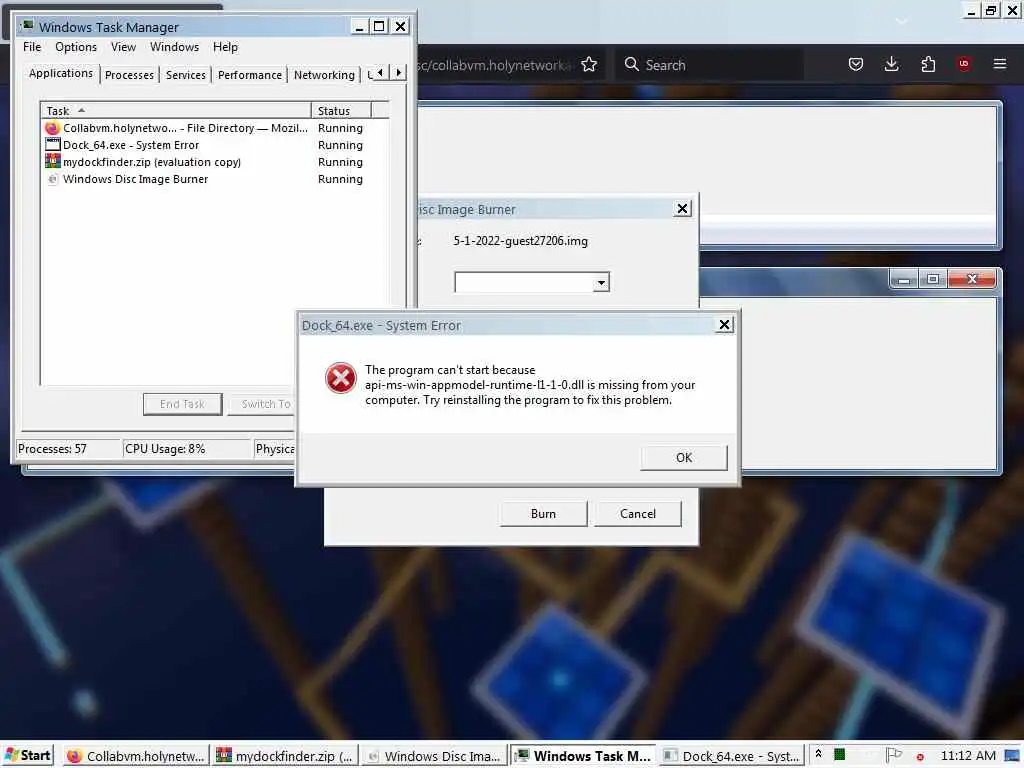Open the View menu
This screenshot has height=768, width=1024.
point(123,47)
